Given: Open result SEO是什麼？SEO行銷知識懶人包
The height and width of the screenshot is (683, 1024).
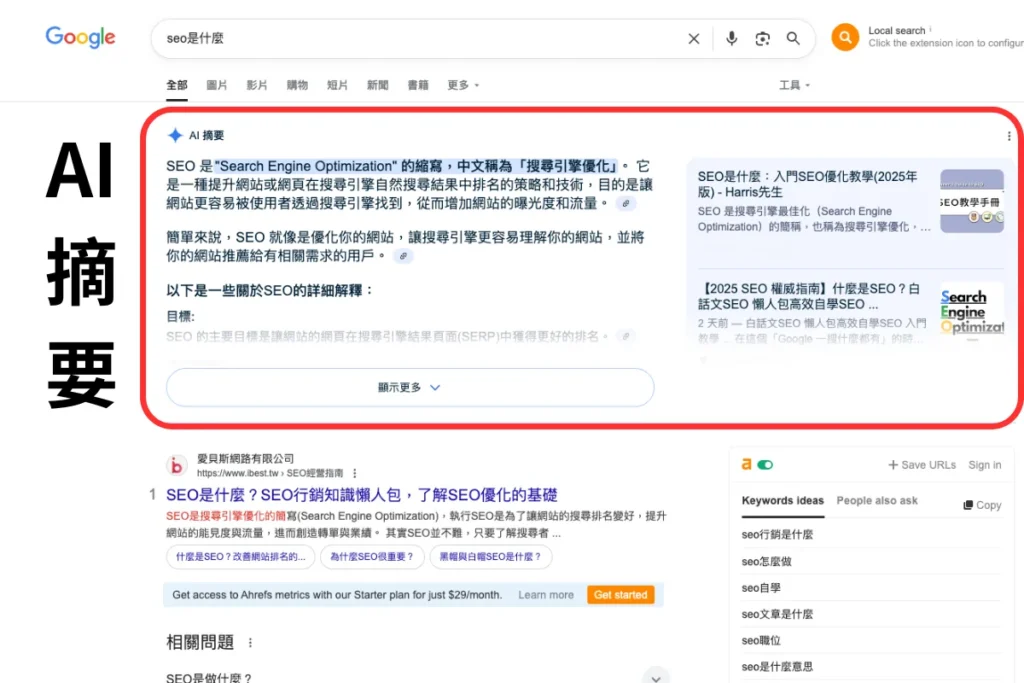Looking at the screenshot, I should coord(362,495).
